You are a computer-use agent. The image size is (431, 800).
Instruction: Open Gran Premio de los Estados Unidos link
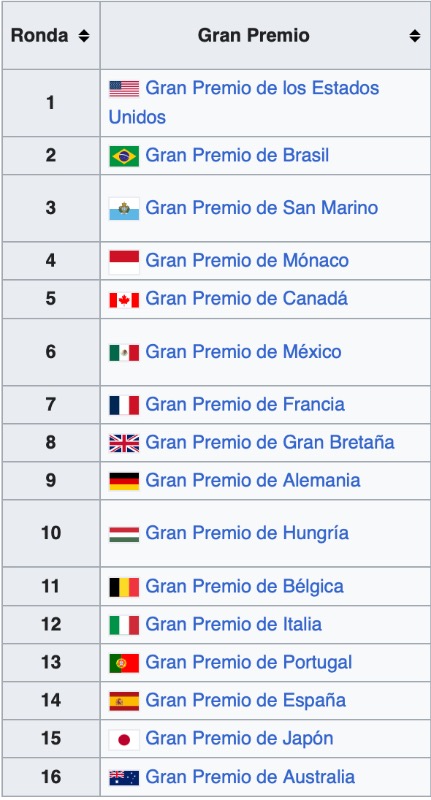click(244, 103)
